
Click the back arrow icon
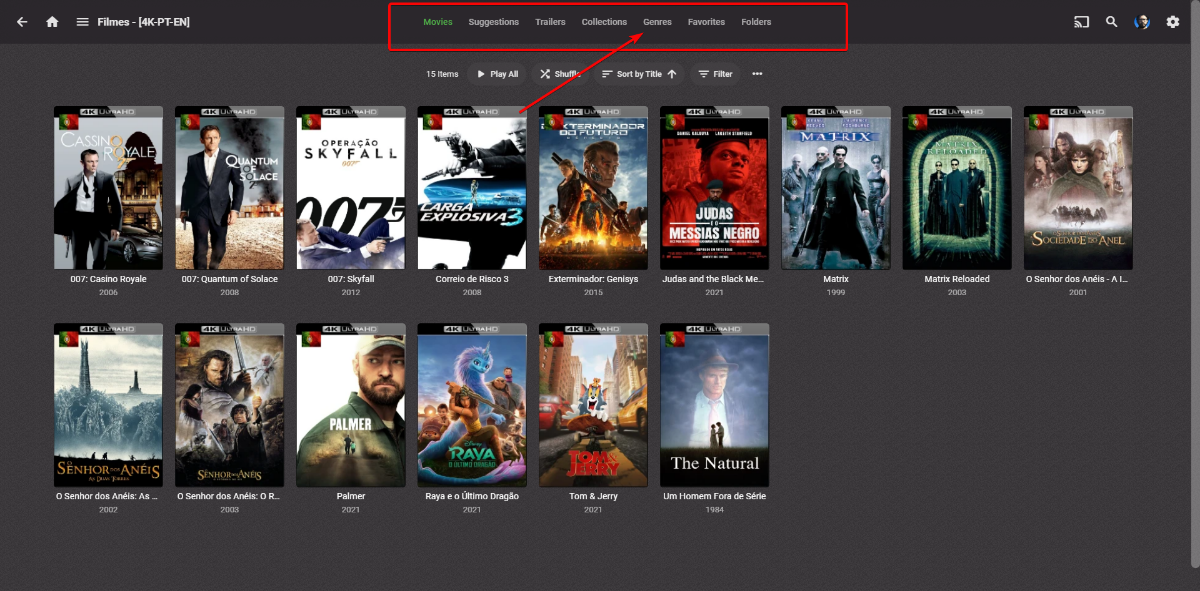[x=22, y=22]
